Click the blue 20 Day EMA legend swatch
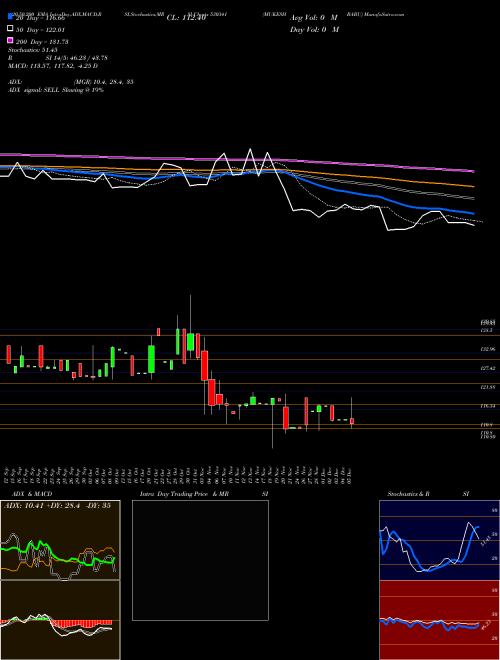Screen dimensions: 500x660 [x=11, y=17]
